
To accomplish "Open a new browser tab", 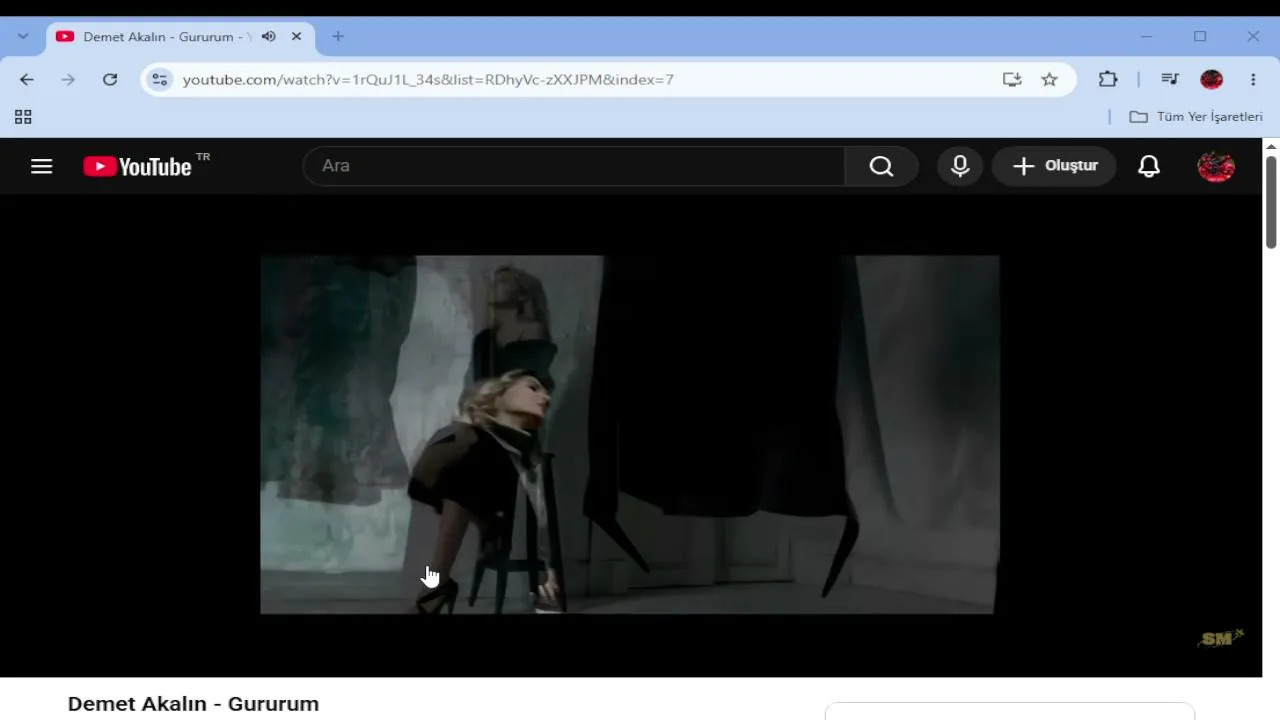I will pos(338,37).
